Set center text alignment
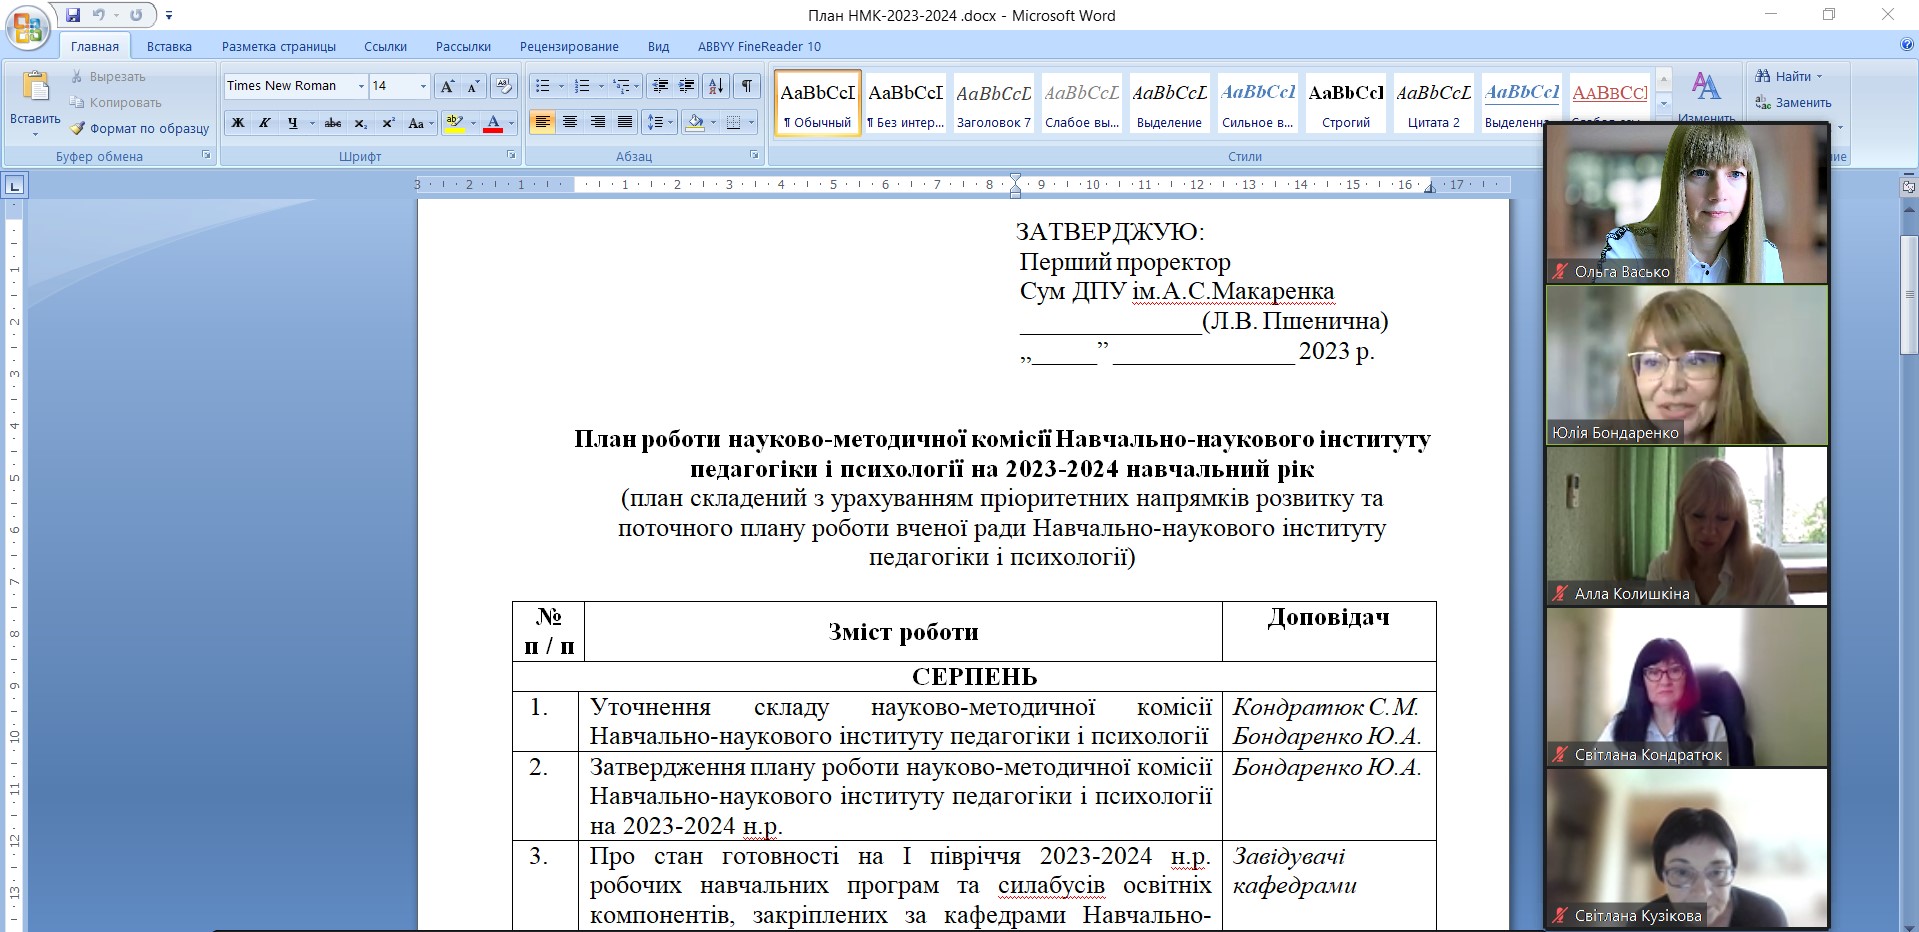1919x932 pixels. point(569,122)
